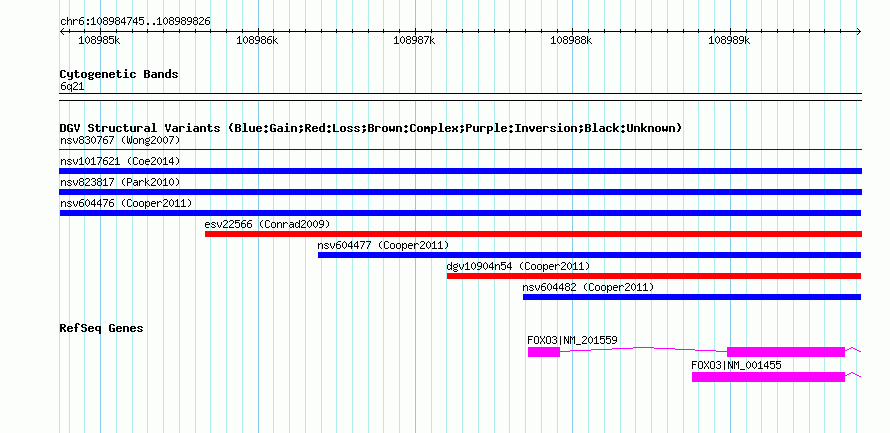Click variant label nsv604477 (Cooper2011)
The image size is (890, 433).
(384, 245)
